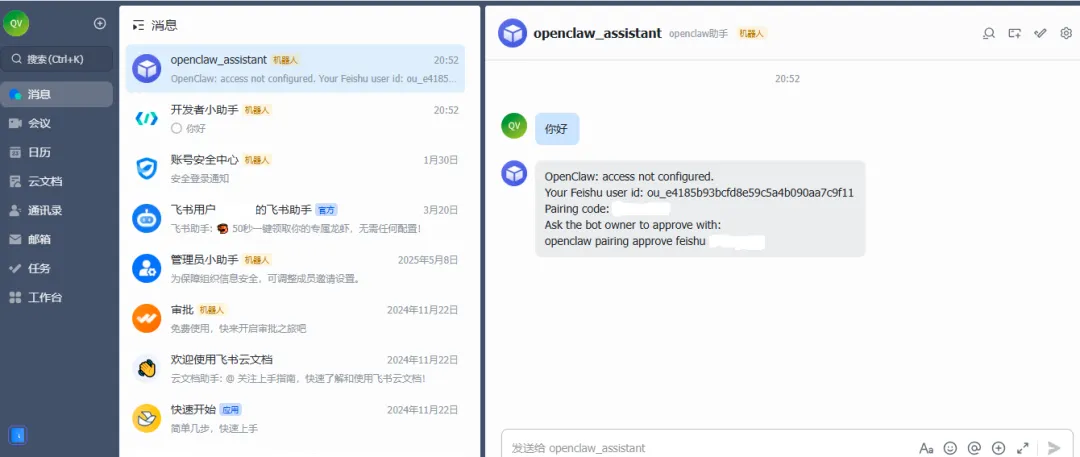Open 任务 in the sidebar

[56, 268]
